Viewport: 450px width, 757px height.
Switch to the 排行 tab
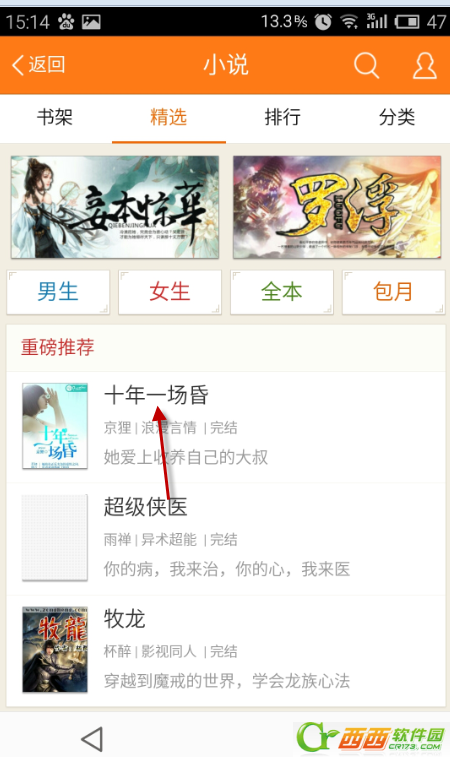tap(282, 117)
